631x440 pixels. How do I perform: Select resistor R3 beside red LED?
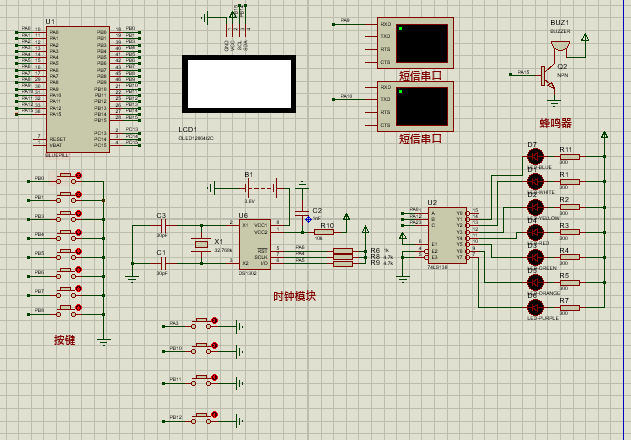570,232
